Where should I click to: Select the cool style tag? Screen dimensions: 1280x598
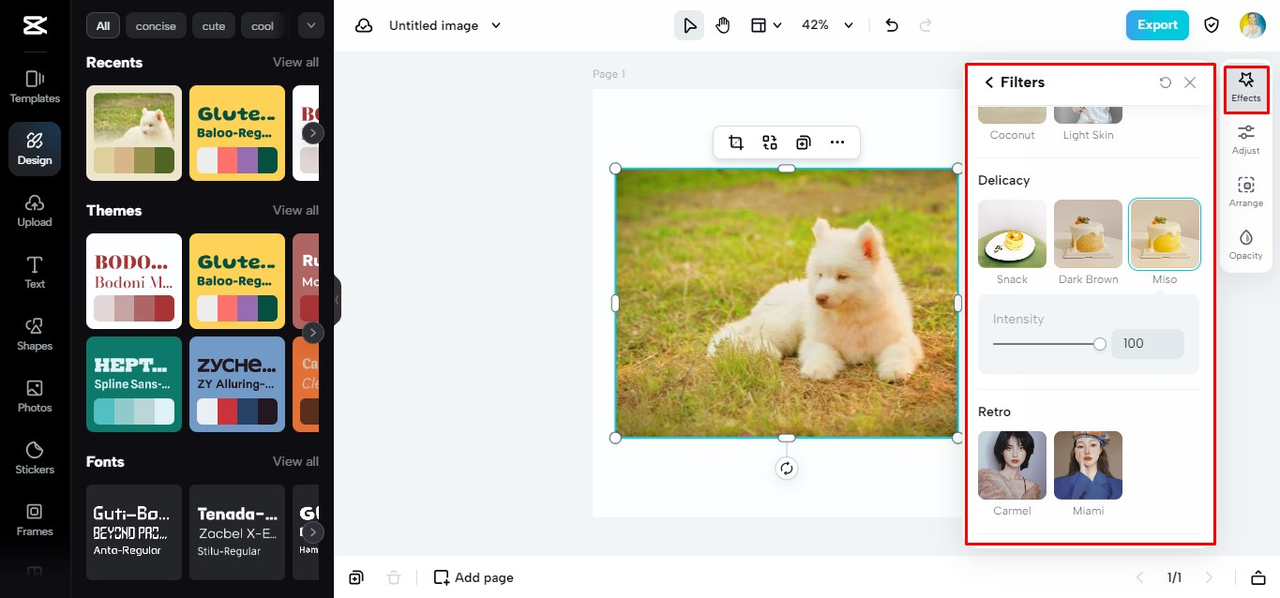263,26
